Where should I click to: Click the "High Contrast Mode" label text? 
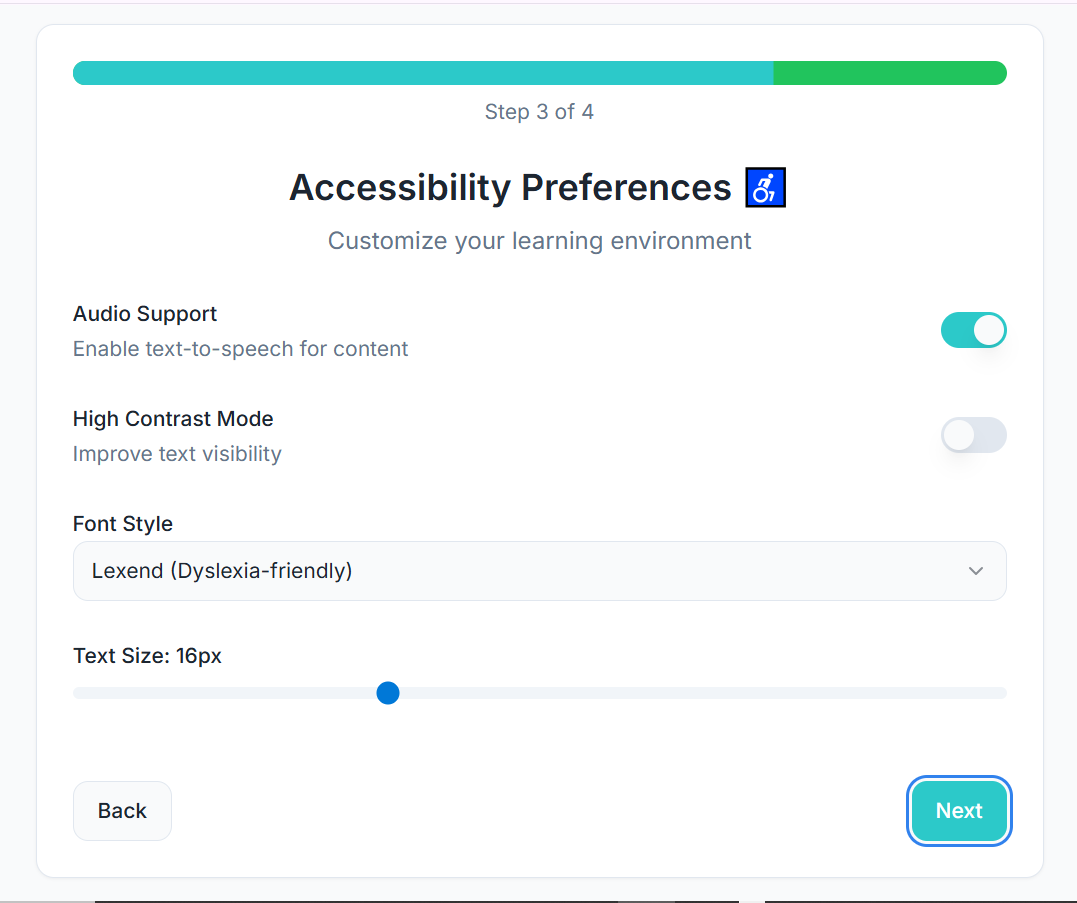click(173, 419)
